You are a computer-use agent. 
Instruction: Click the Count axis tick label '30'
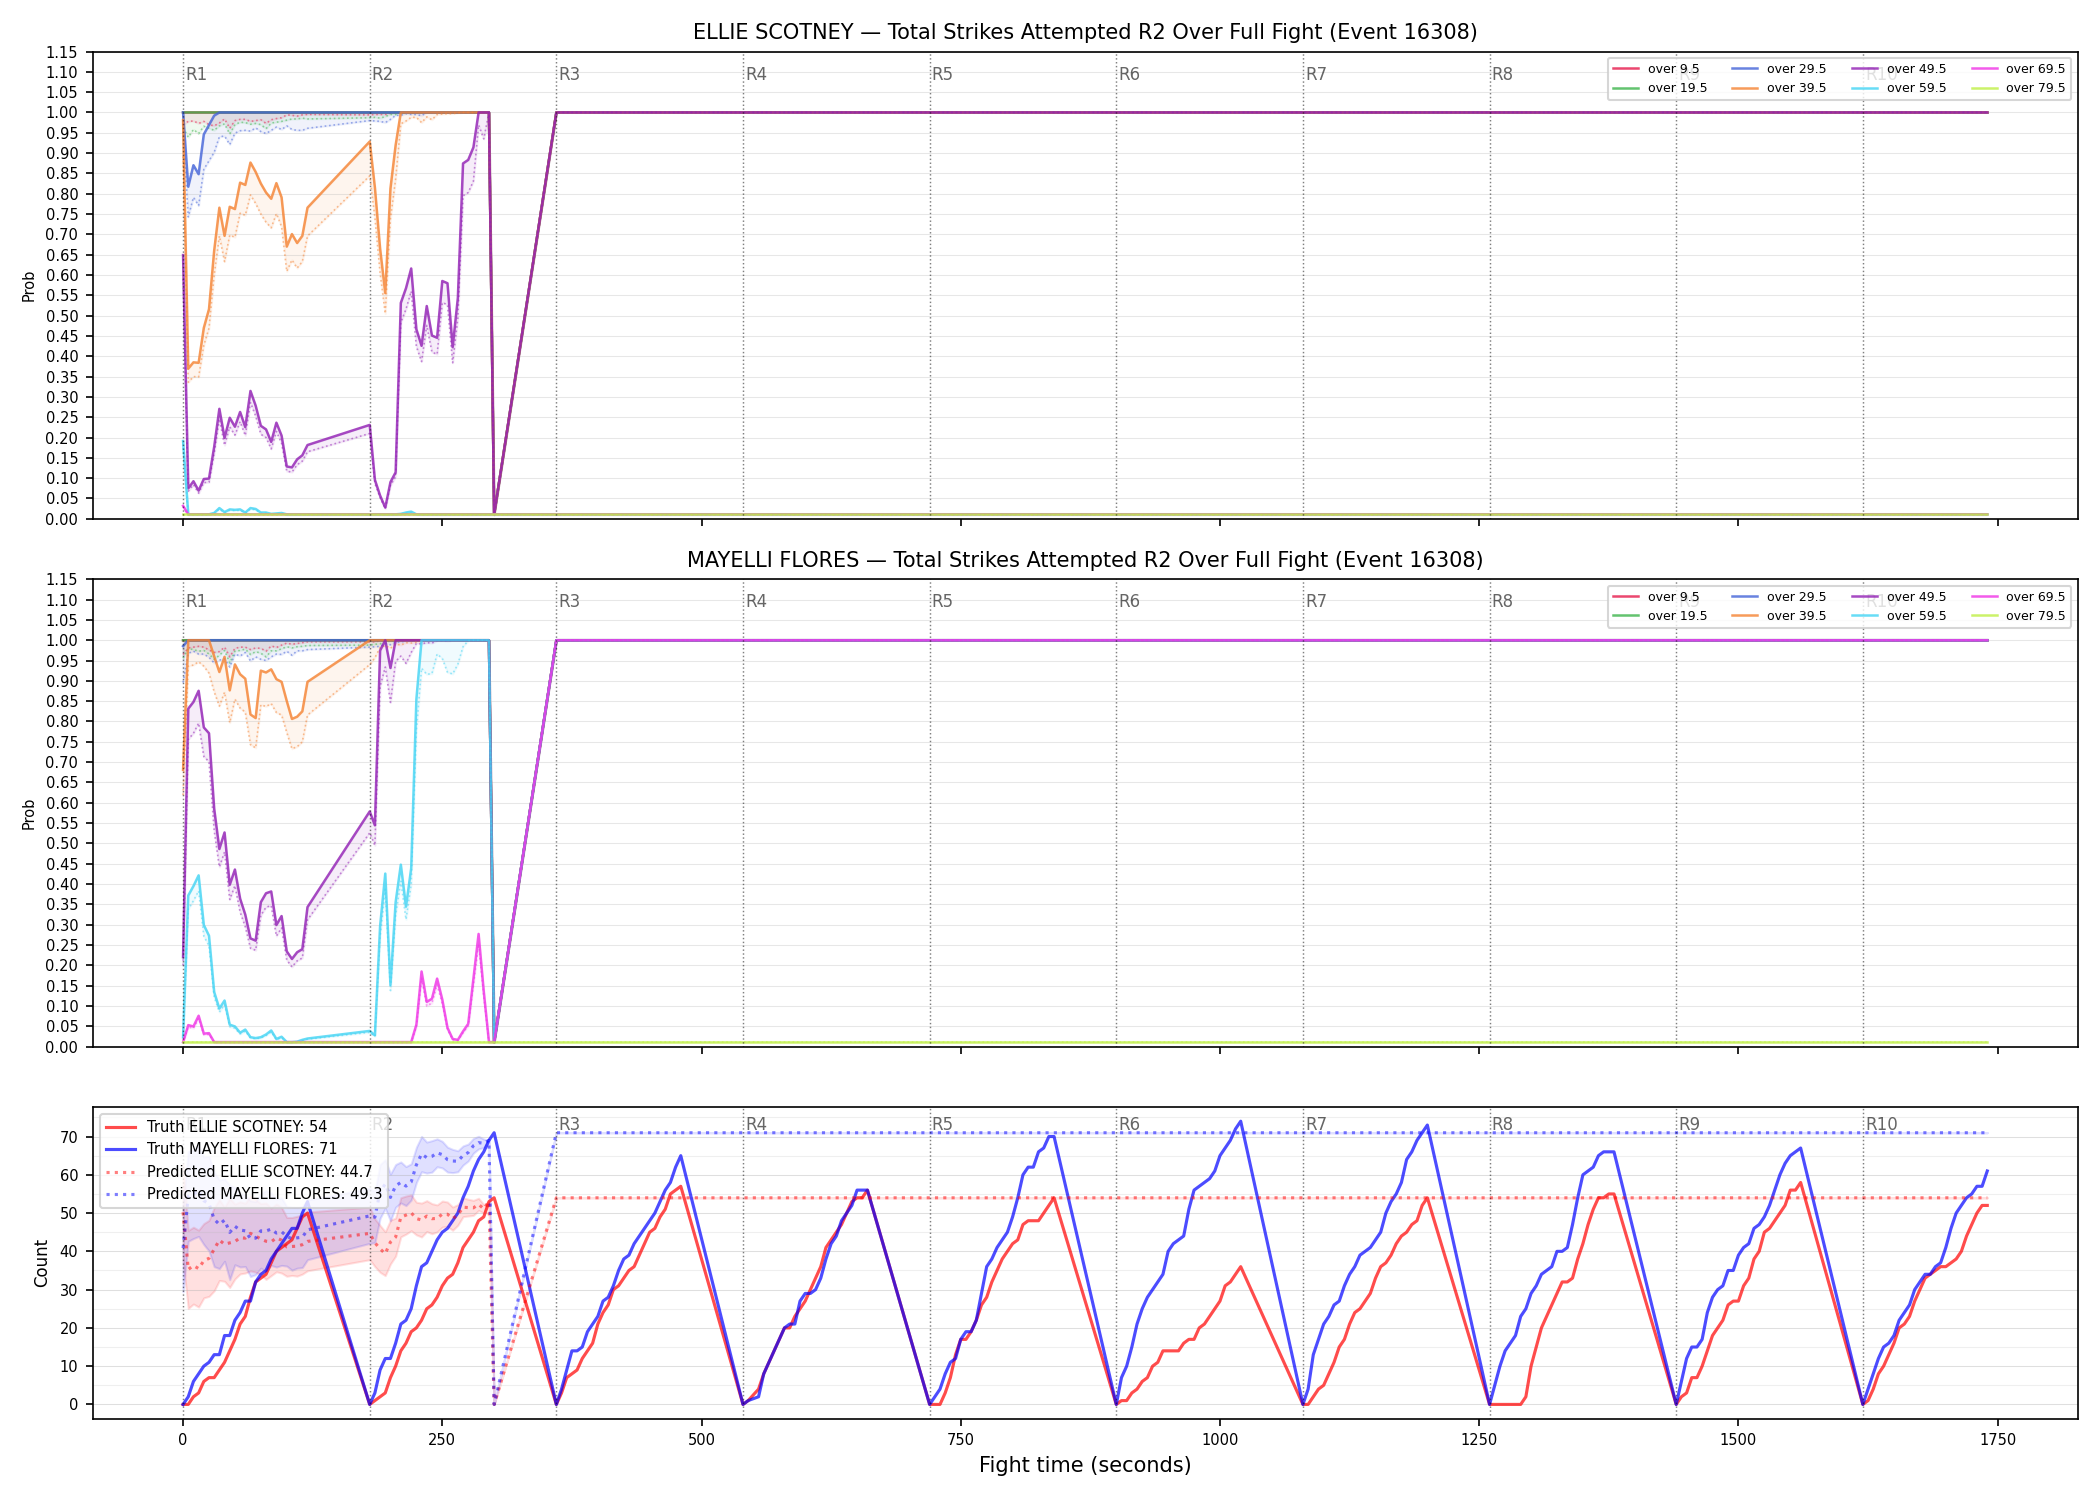point(69,1290)
